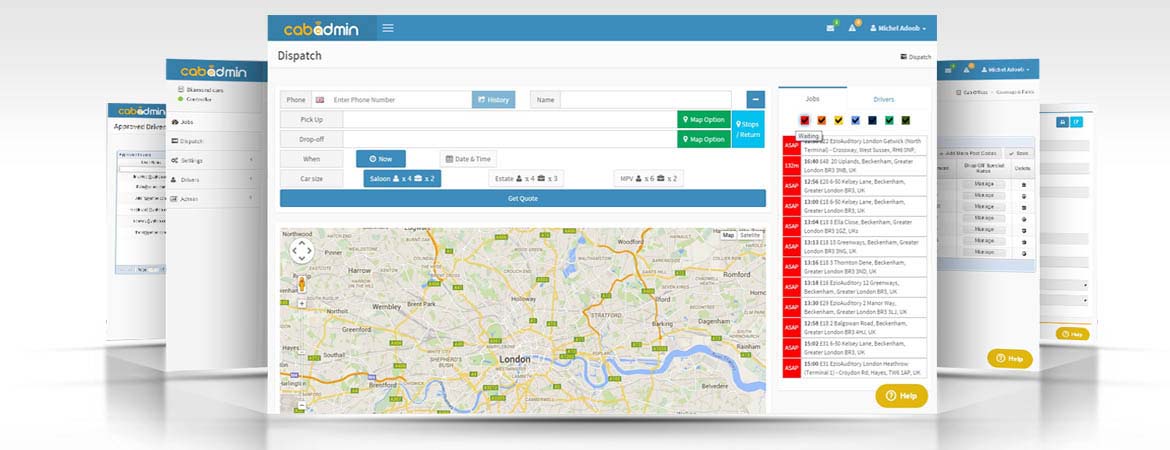Click the map pan control circle
This screenshot has height=450, width=1170.
tap(303, 251)
